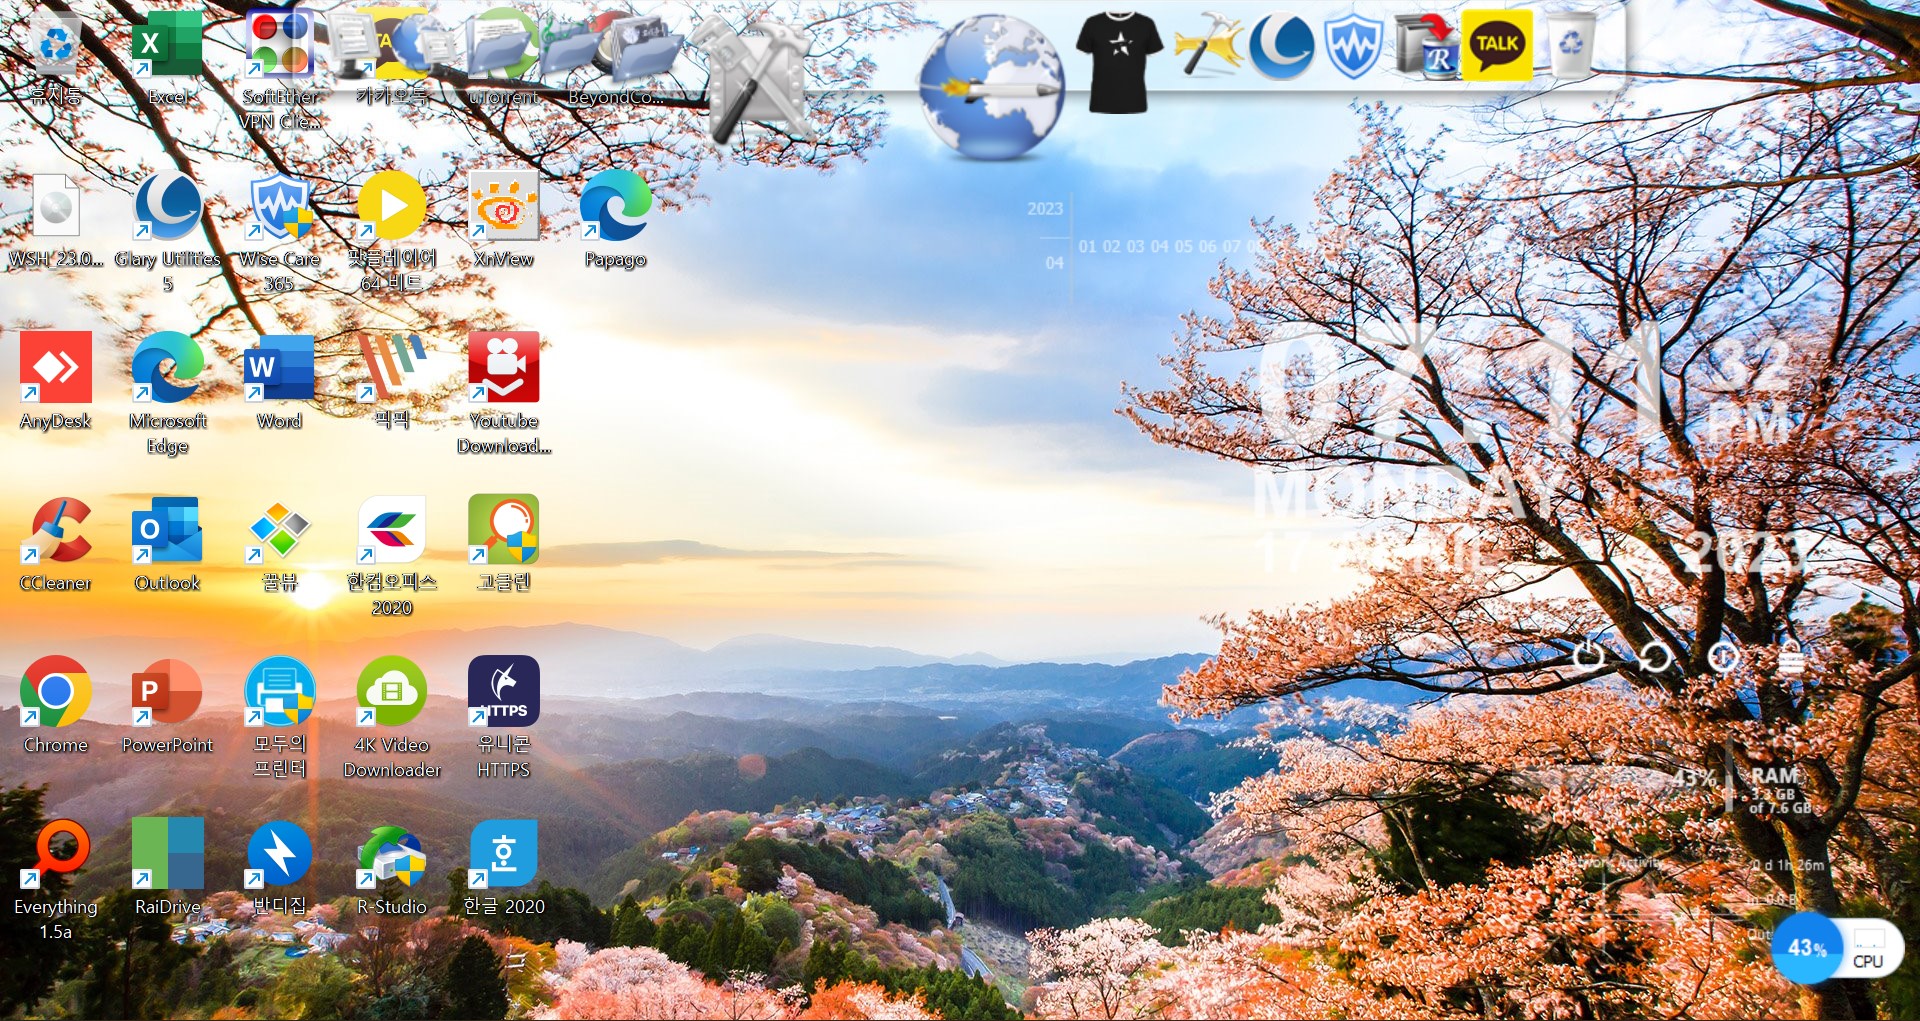Select the WSH_23.0 disc image file
1920x1021 pixels.
tap(56, 220)
